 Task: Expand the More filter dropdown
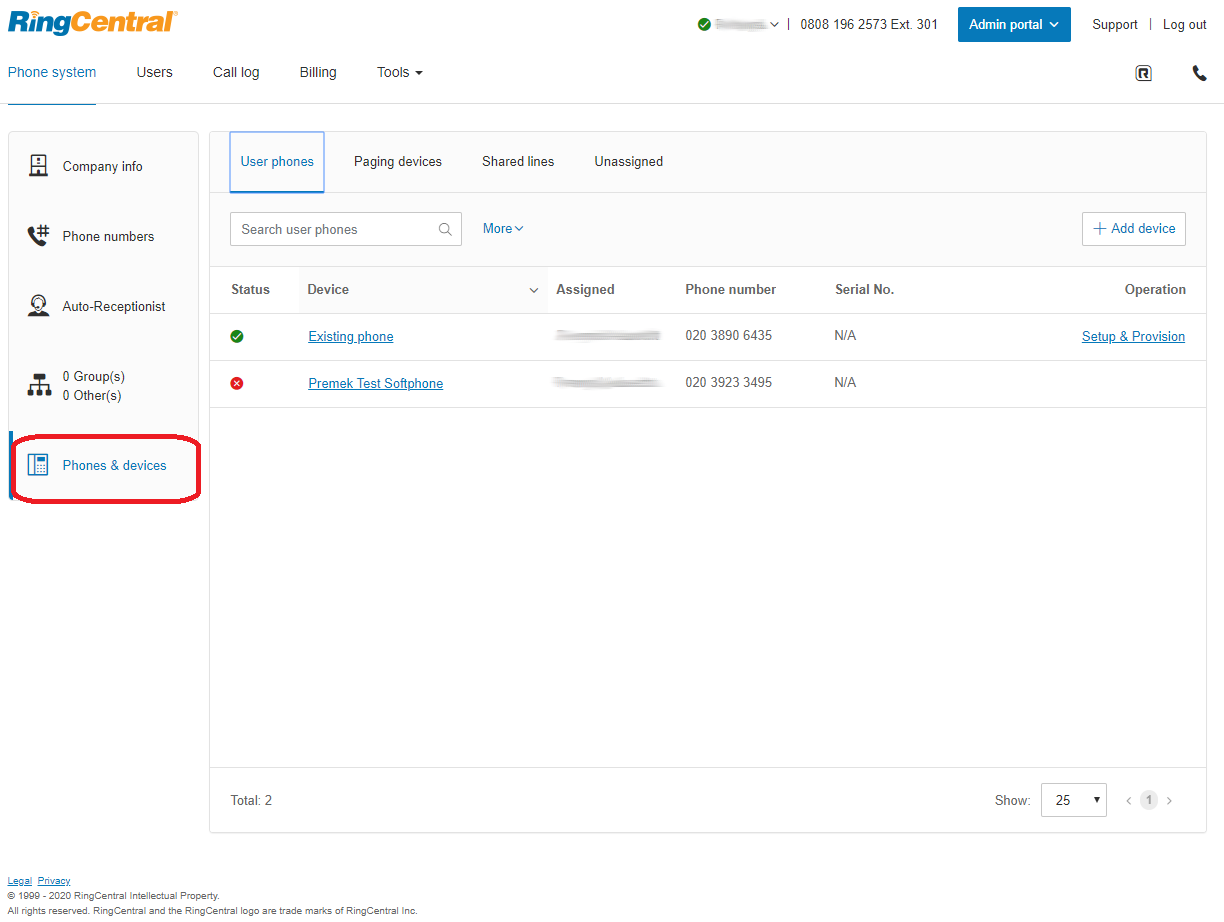pos(503,229)
